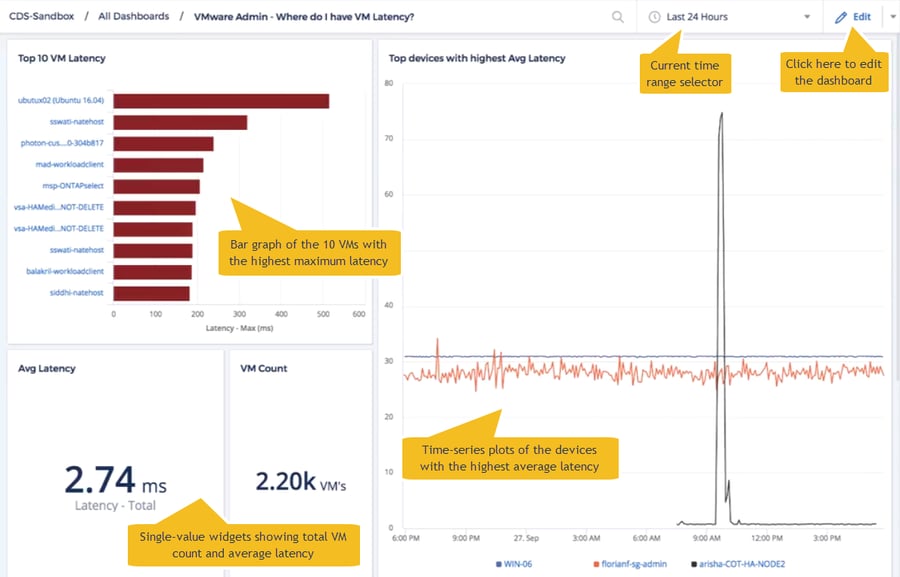The height and width of the screenshot is (577, 900).
Task: Click the siddhi-natehost latency bar
Action: tap(150, 293)
